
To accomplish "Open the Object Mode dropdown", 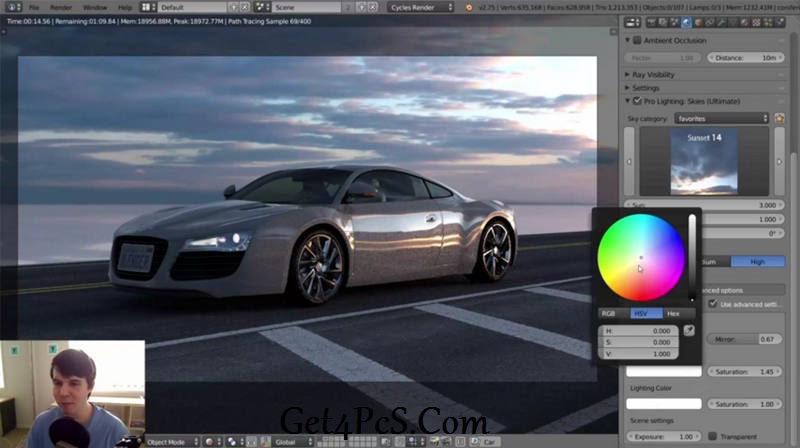I will pos(173,442).
